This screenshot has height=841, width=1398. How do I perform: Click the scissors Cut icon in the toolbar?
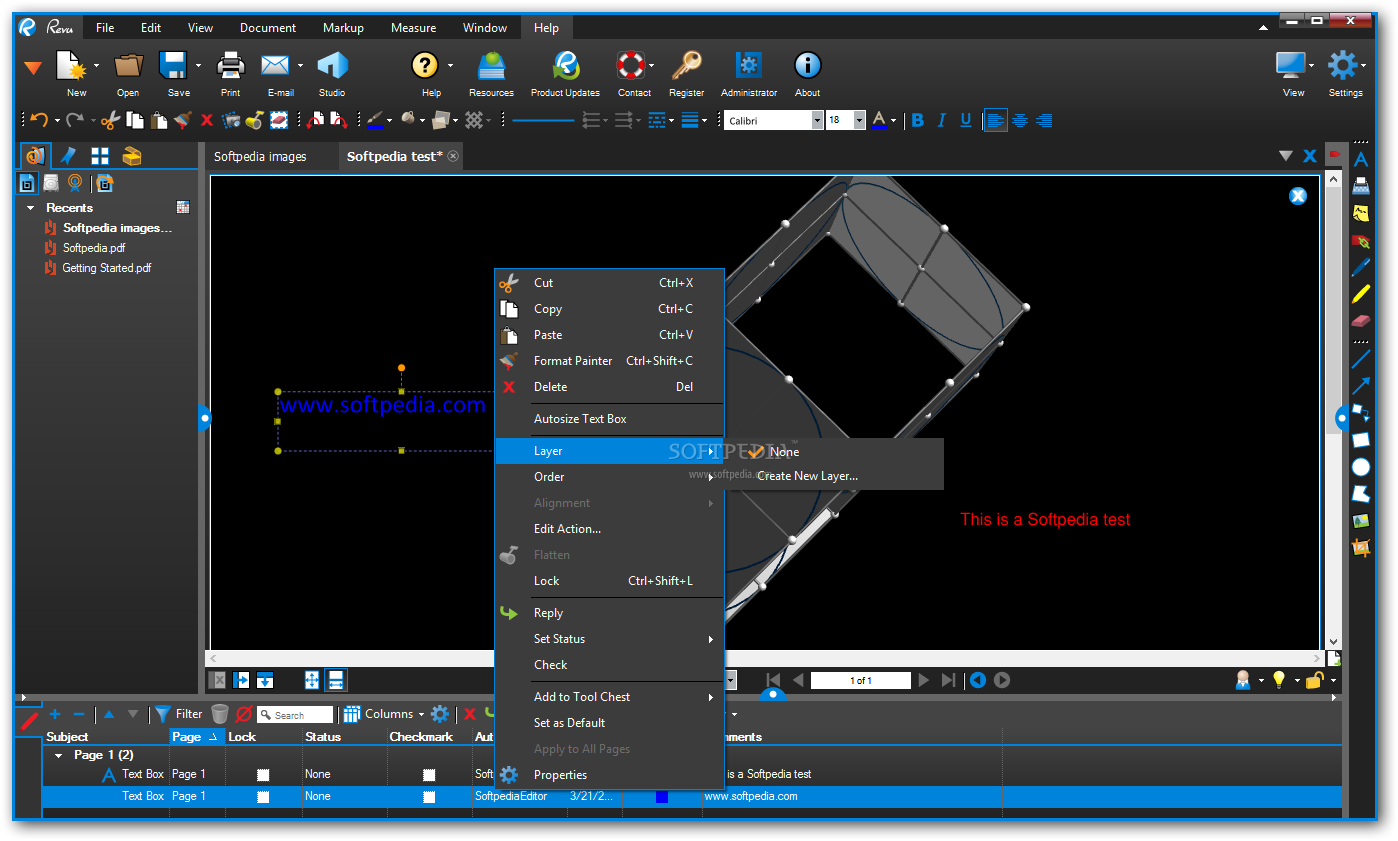[x=110, y=120]
